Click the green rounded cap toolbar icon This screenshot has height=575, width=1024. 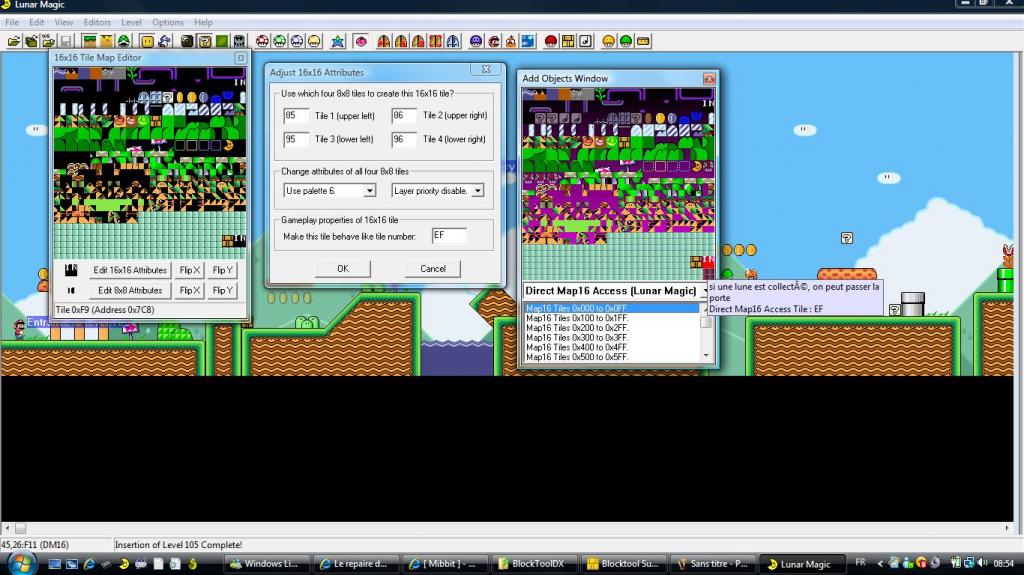(626, 41)
